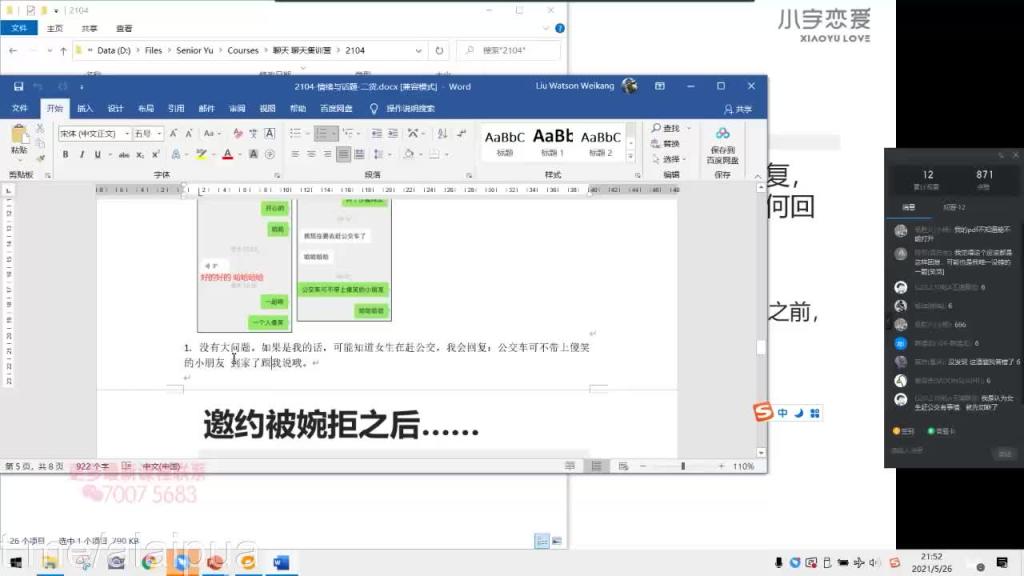1024x576 pixels.
Task: Toggle italic formatting
Action: tap(82, 155)
